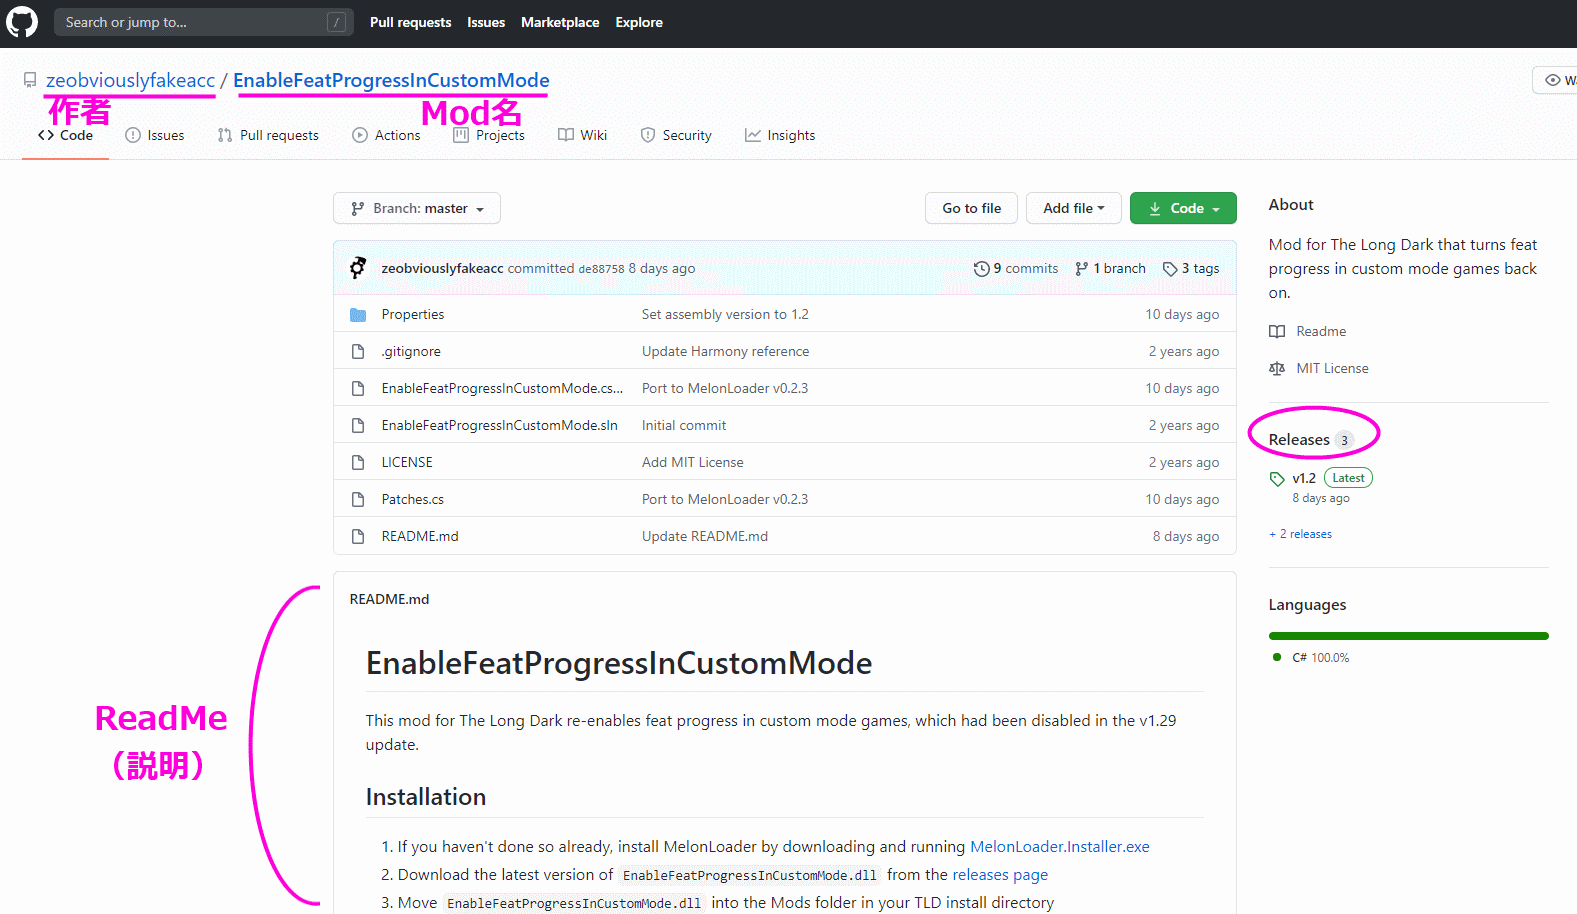Expand the green Code download dropdown
Image resolution: width=1577 pixels, height=914 pixels.
point(1183,208)
